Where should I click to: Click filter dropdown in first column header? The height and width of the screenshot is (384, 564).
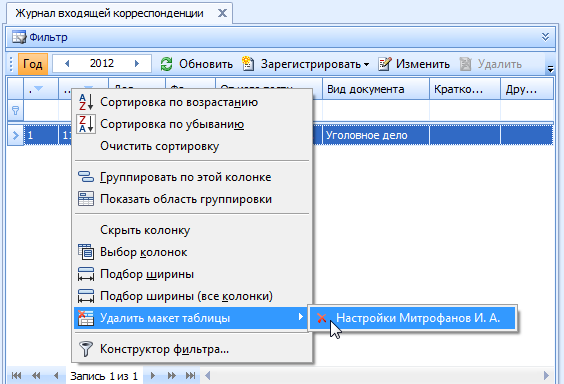click(38, 89)
